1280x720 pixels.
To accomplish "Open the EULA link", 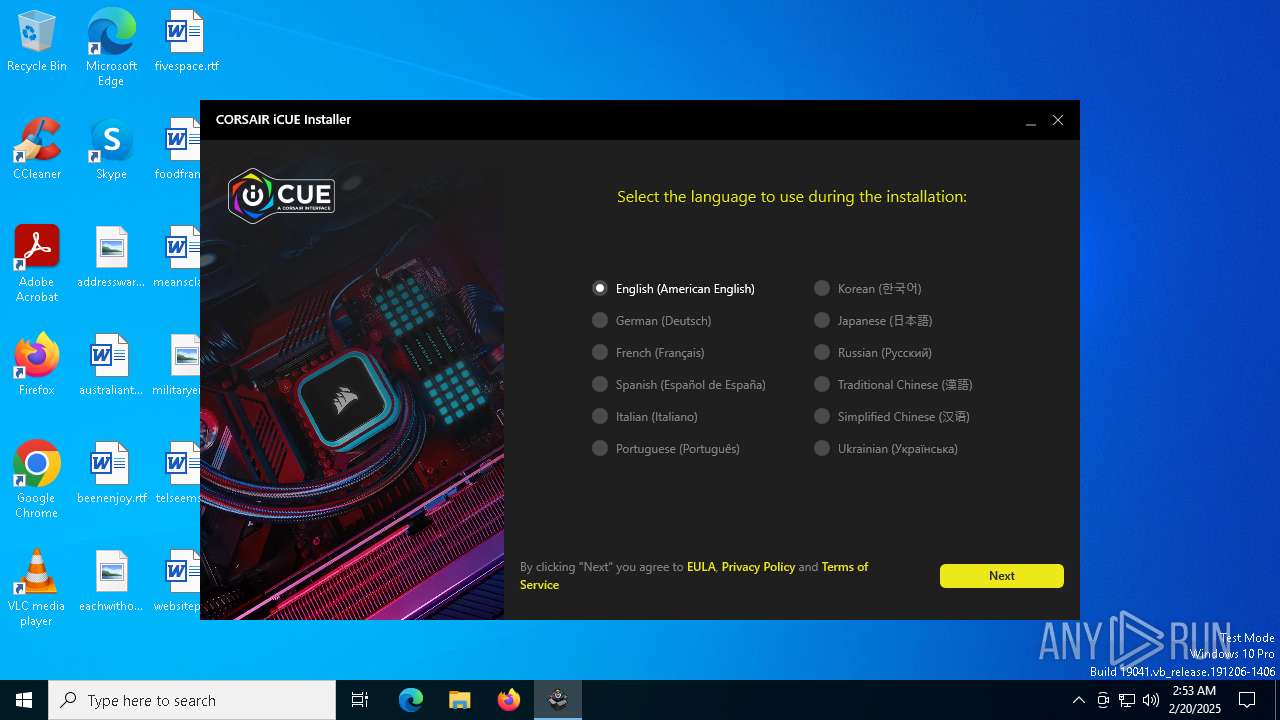I will 701,567.
